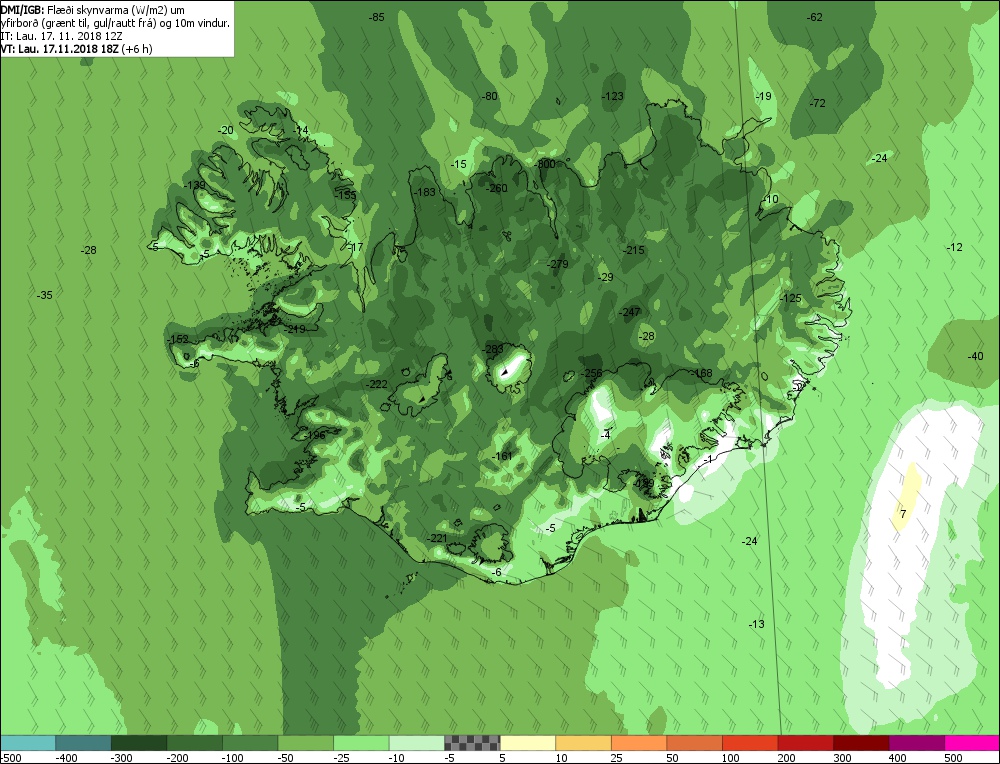Click the '-161' value on the map

point(502,457)
